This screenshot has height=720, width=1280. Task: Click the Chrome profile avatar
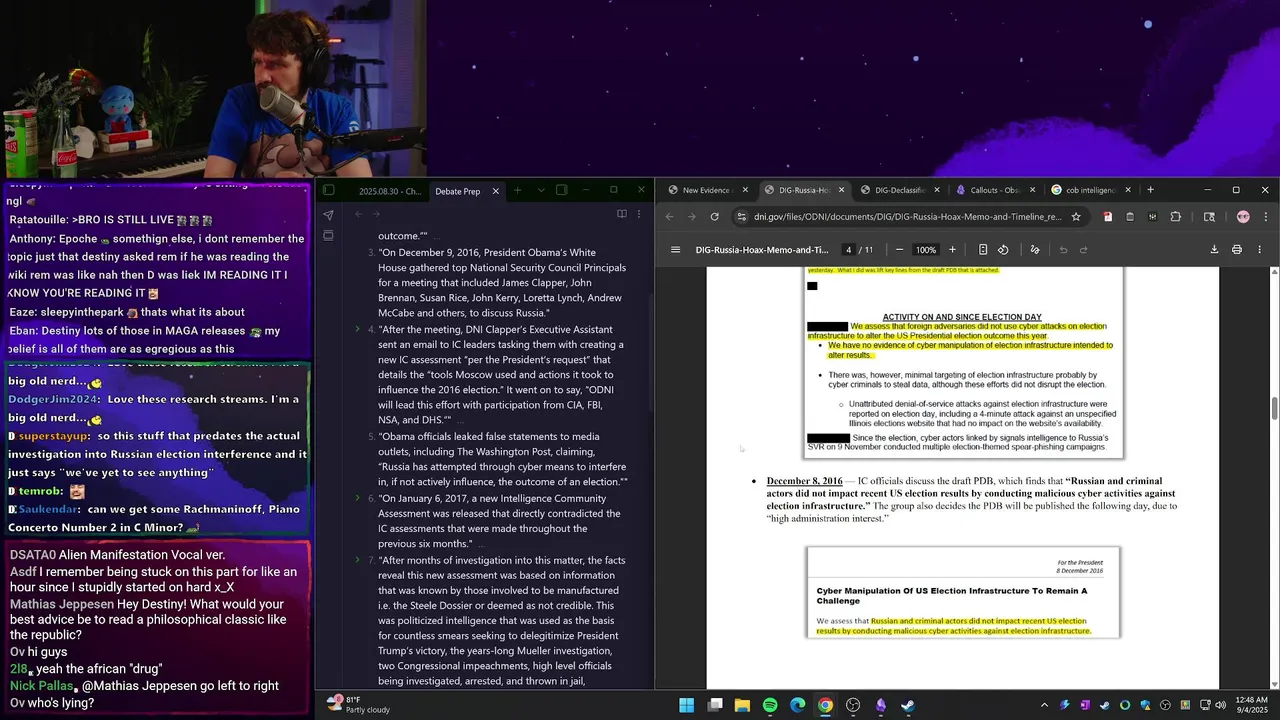[x=1243, y=216]
